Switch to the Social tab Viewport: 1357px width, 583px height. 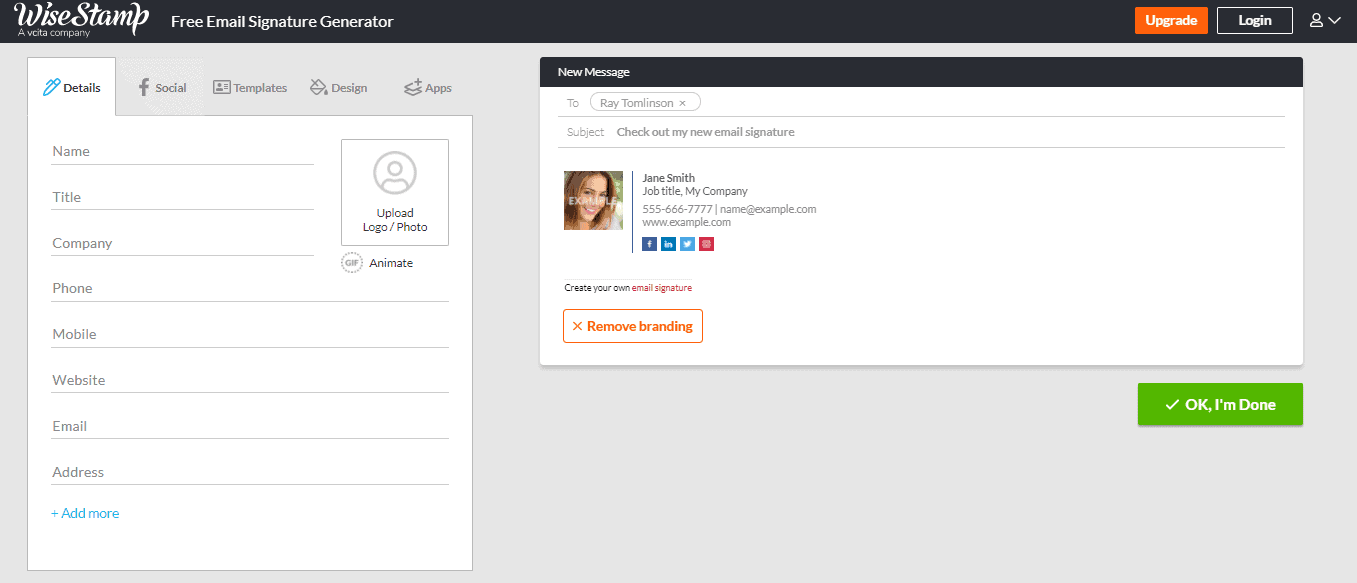[x=161, y=88]
